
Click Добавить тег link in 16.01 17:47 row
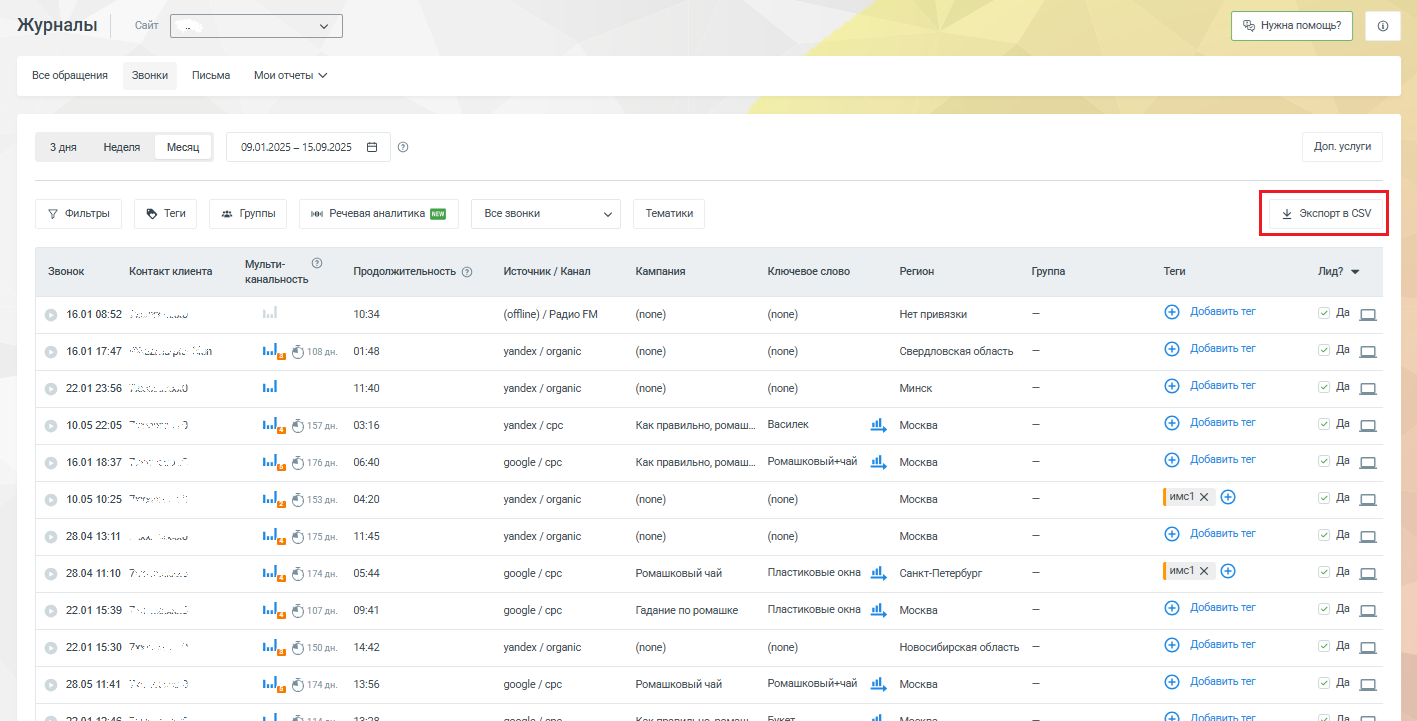tap(1223, 349)
